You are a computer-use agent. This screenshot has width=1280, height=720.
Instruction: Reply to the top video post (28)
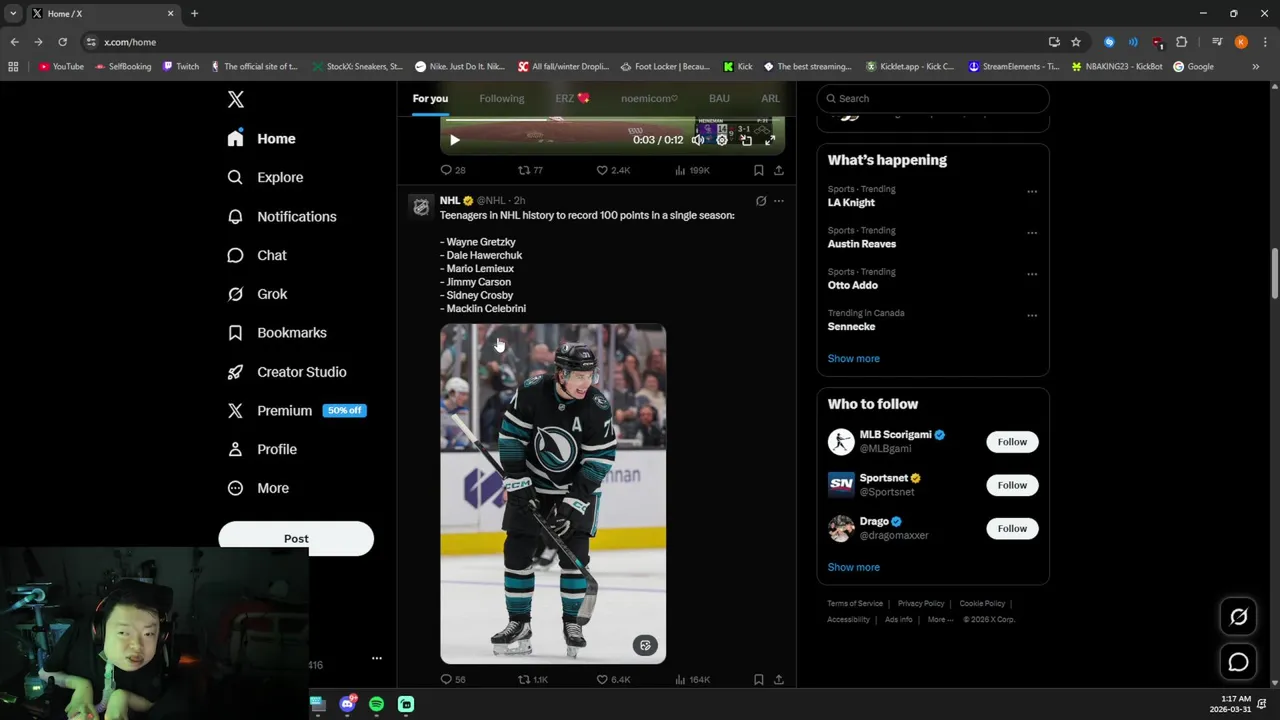pyautogui.click(x=453, y=170)
